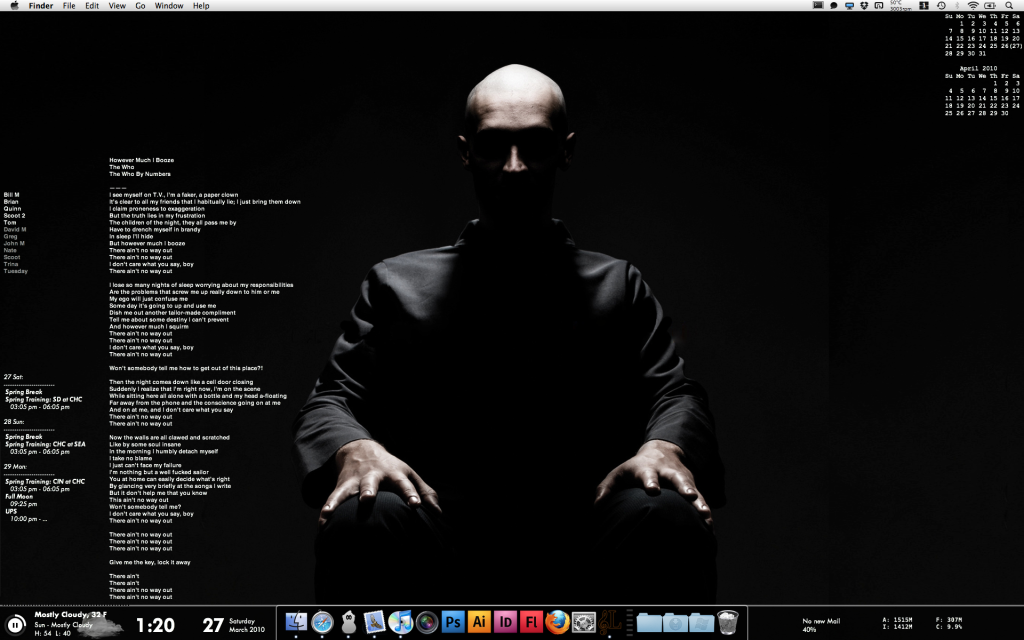Image resolution: width=1024 pixels, height=640 pixels.
Task: Open Mail stamp icon in Dock
Action: coord(374,622)
